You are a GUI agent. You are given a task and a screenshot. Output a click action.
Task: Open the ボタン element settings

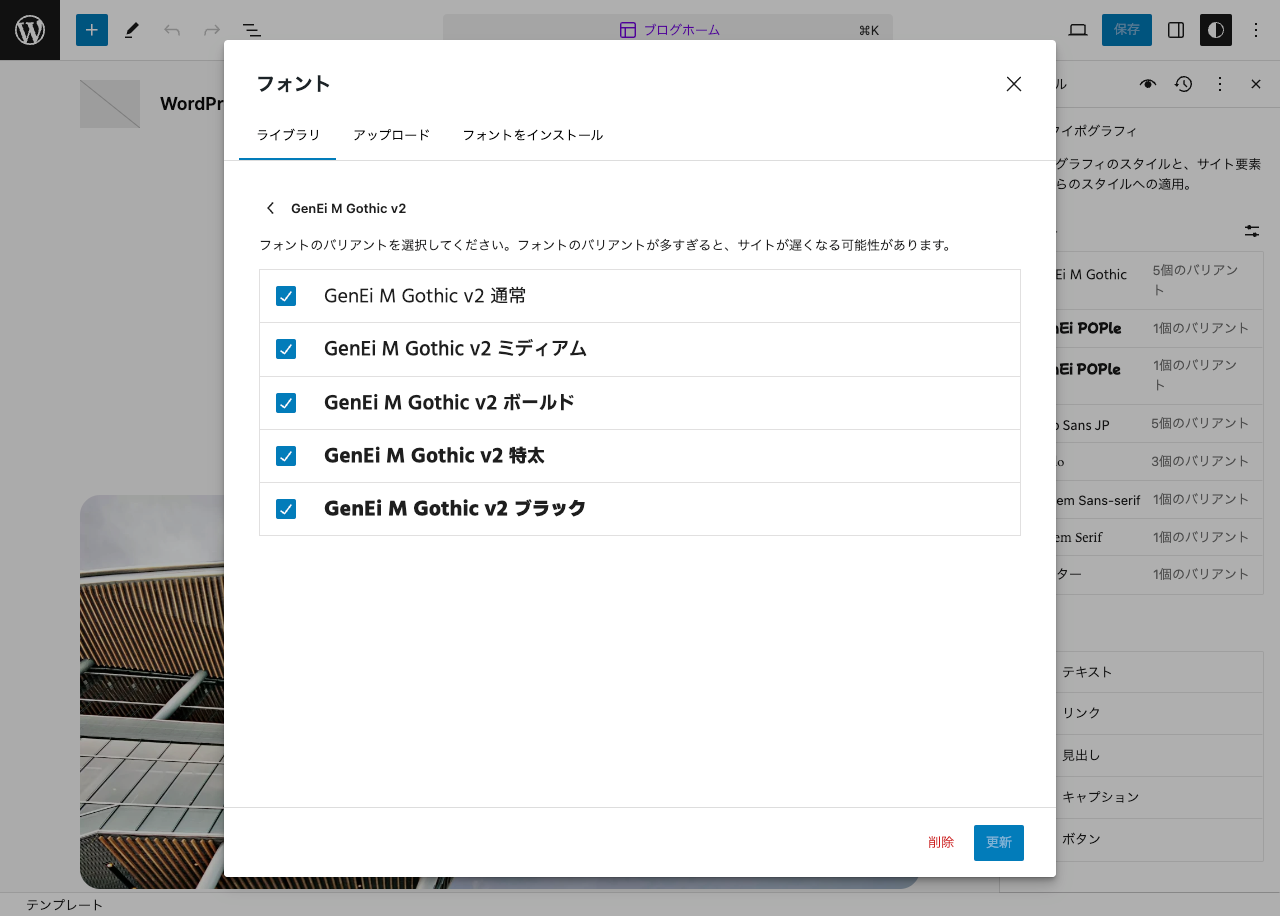coord(1160,839)
